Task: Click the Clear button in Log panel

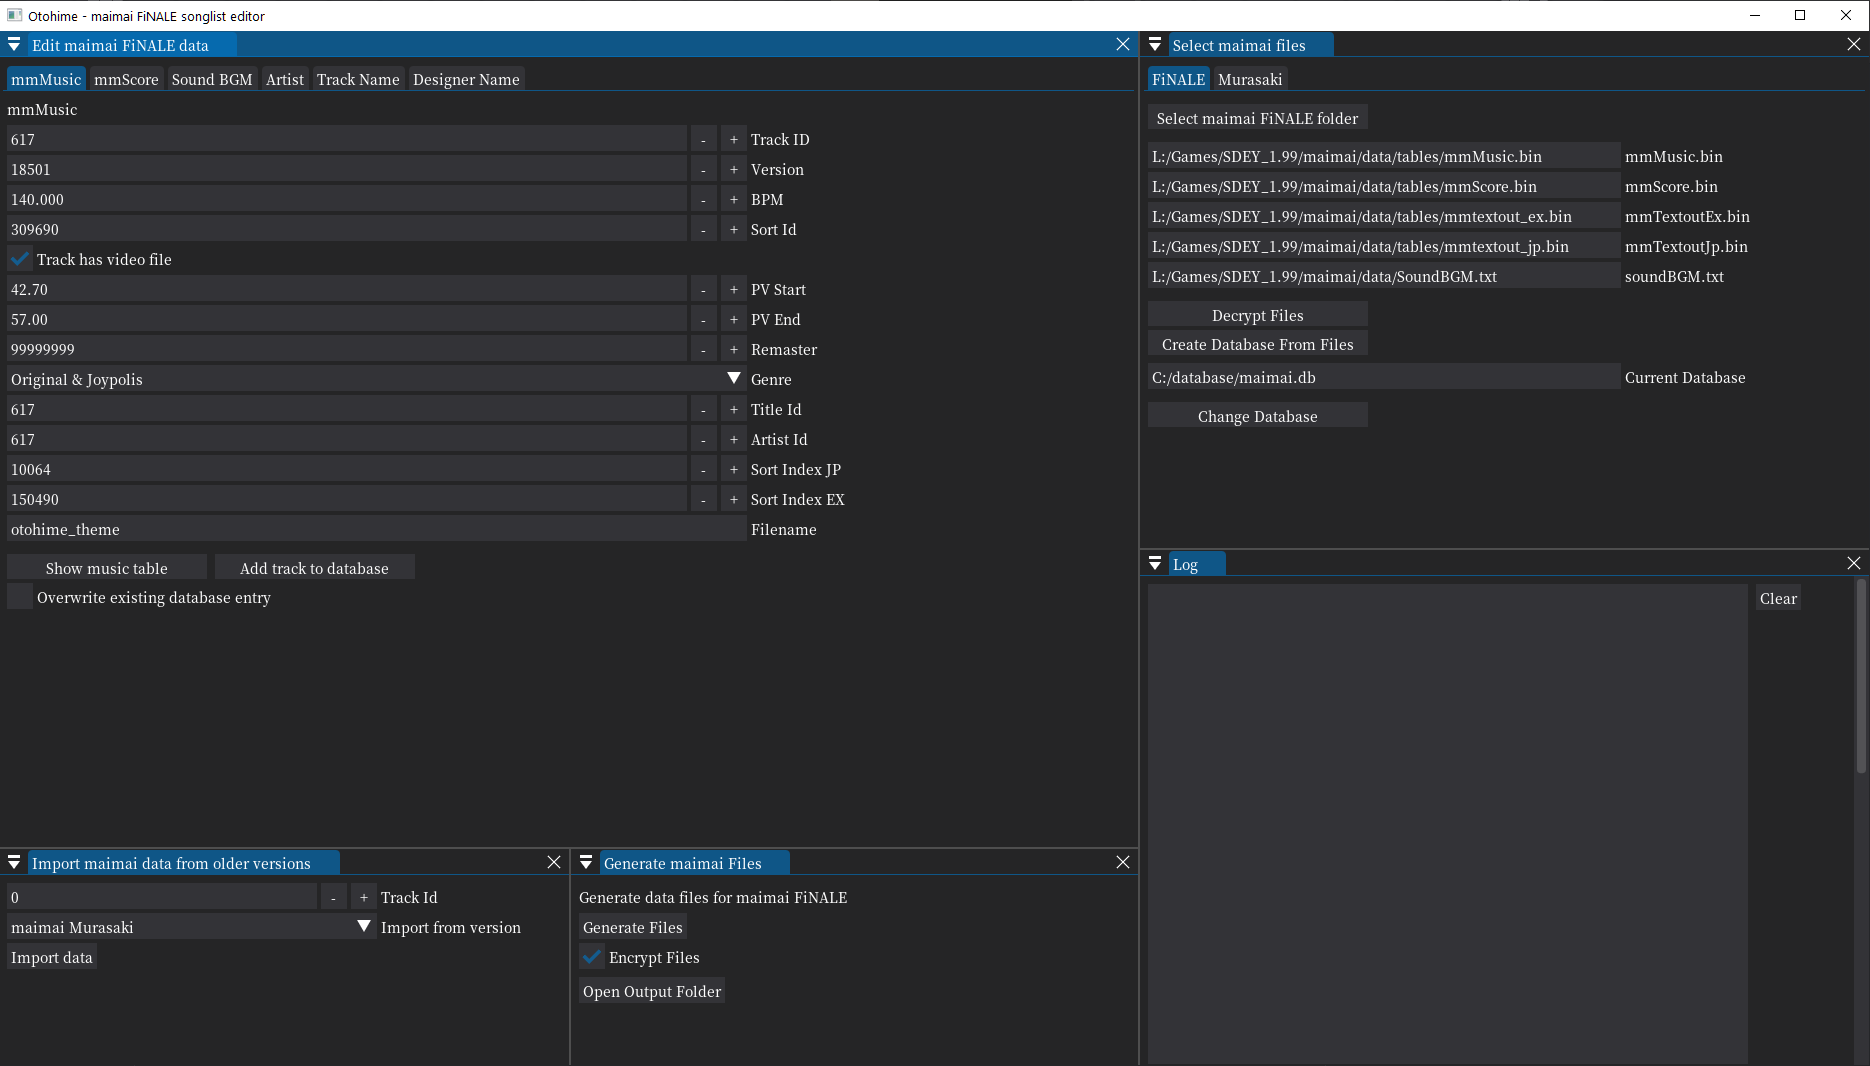Action: 1777,598
